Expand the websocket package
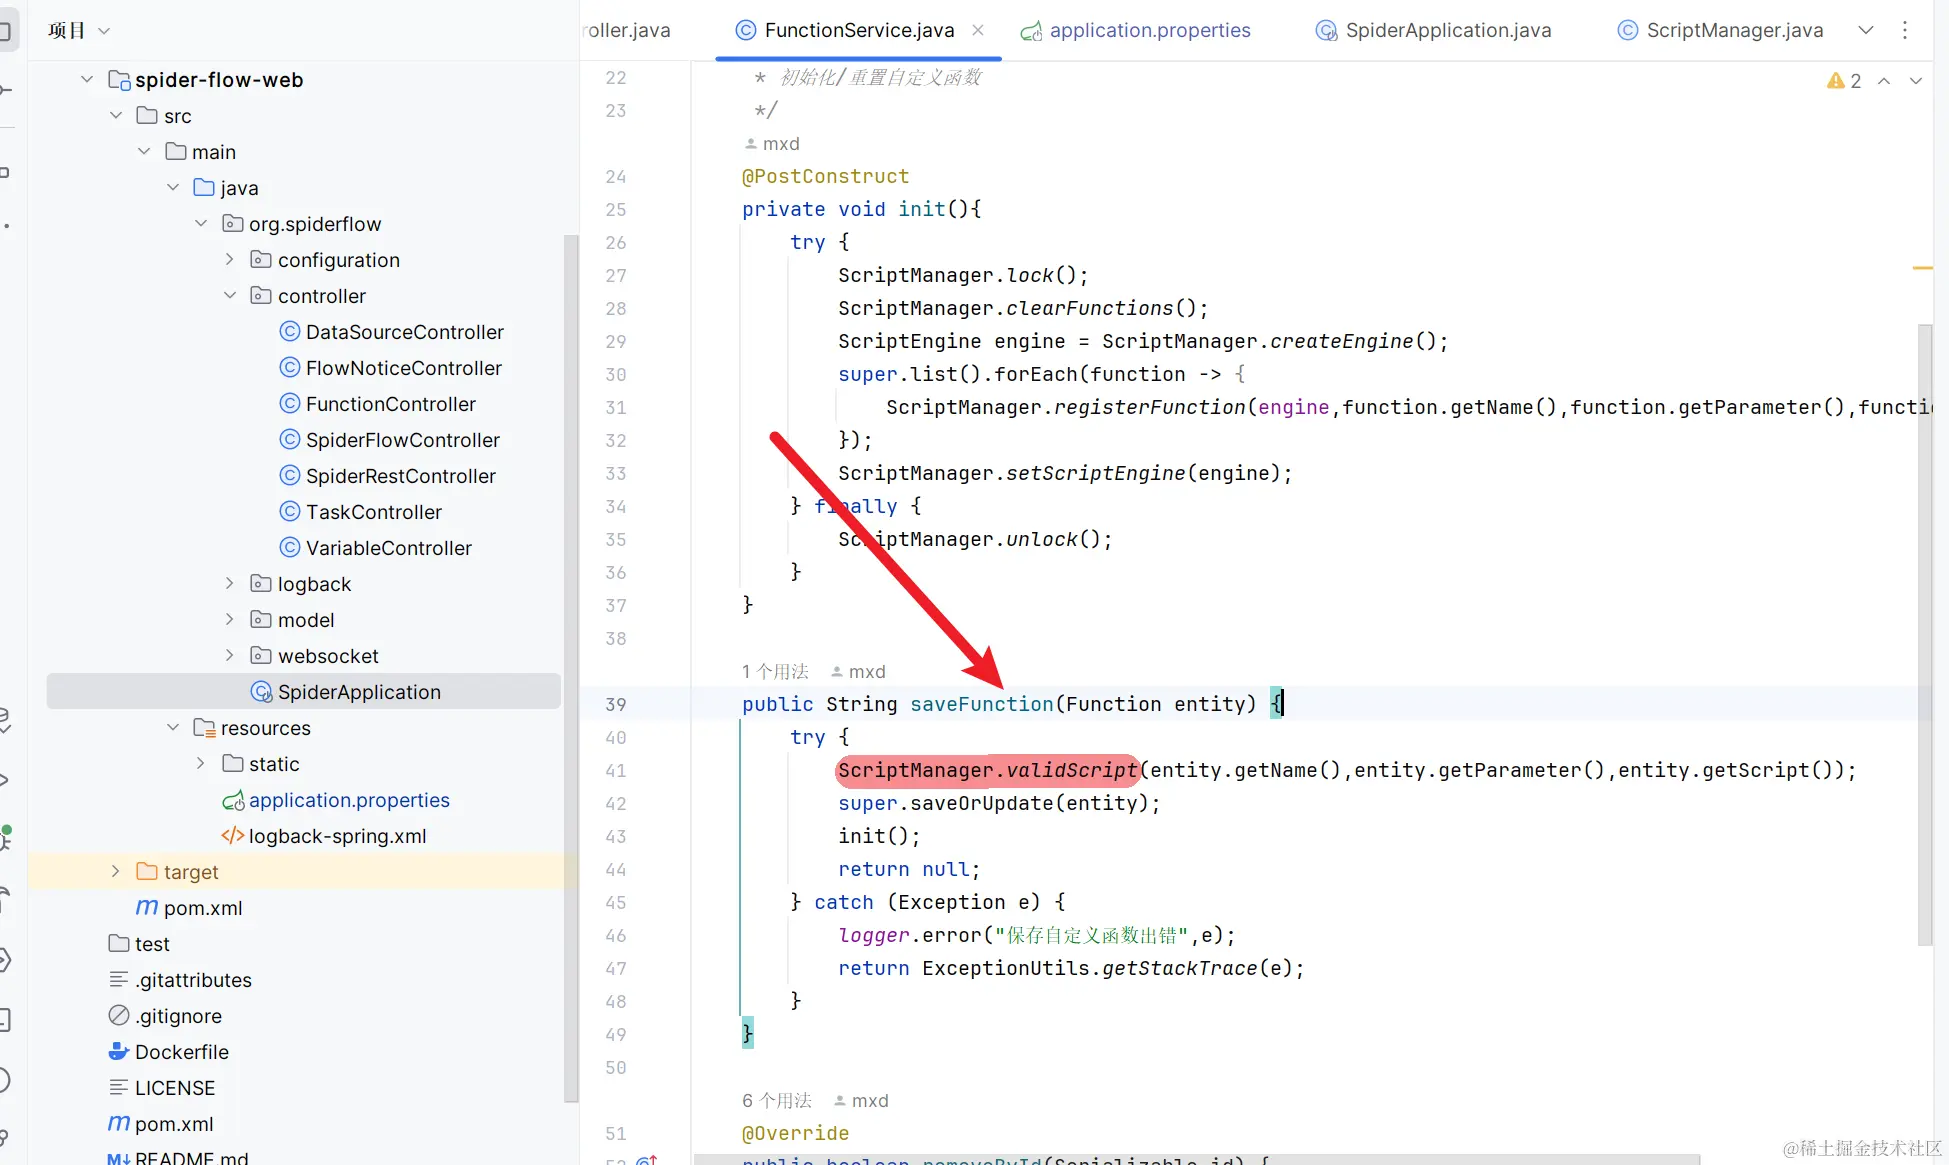1949x1165 pixels. 230,656
